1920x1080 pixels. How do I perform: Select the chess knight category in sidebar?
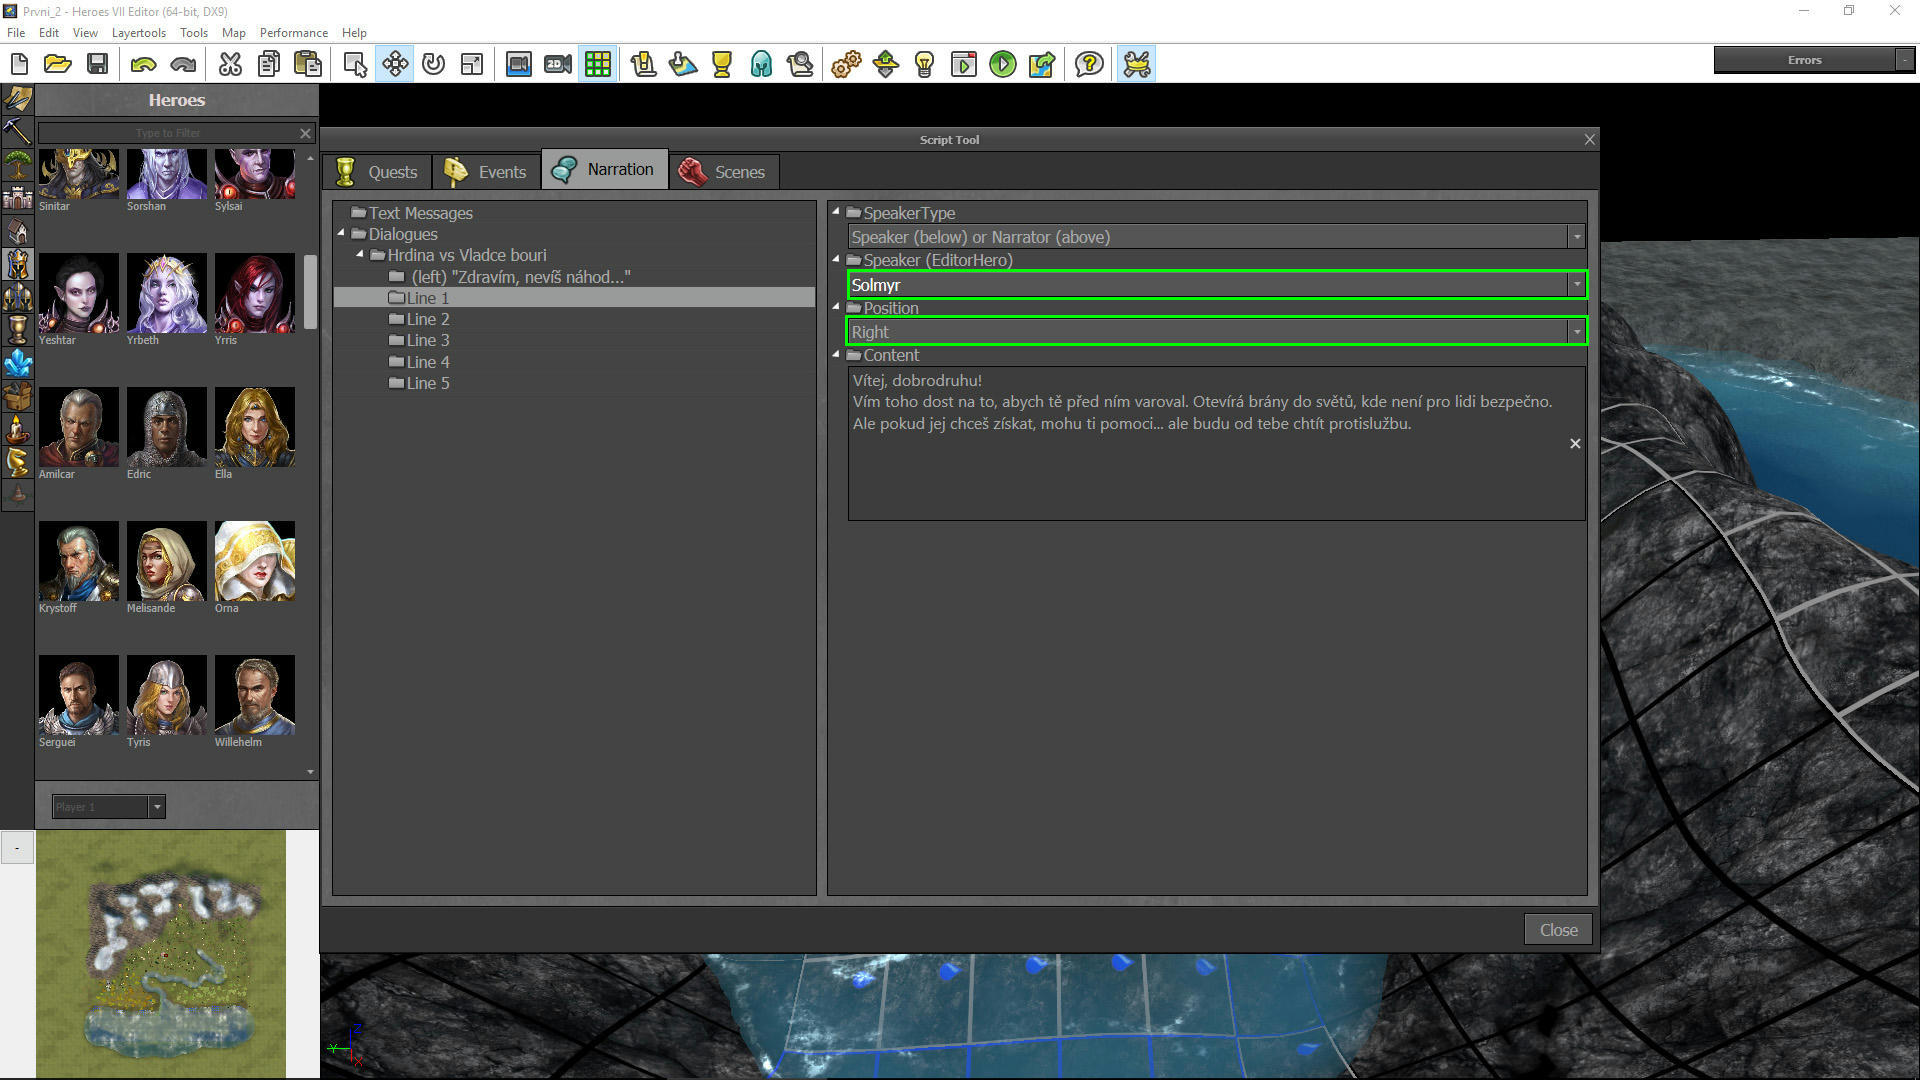(17, 461)
